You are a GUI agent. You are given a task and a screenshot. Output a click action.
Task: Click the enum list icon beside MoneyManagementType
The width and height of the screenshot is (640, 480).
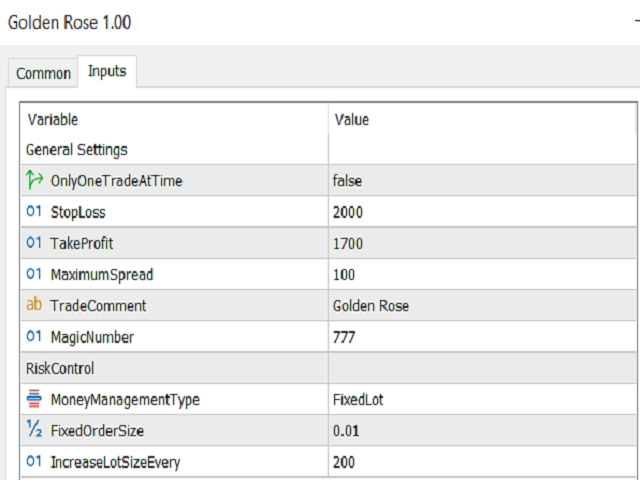[x=34, y=399]
